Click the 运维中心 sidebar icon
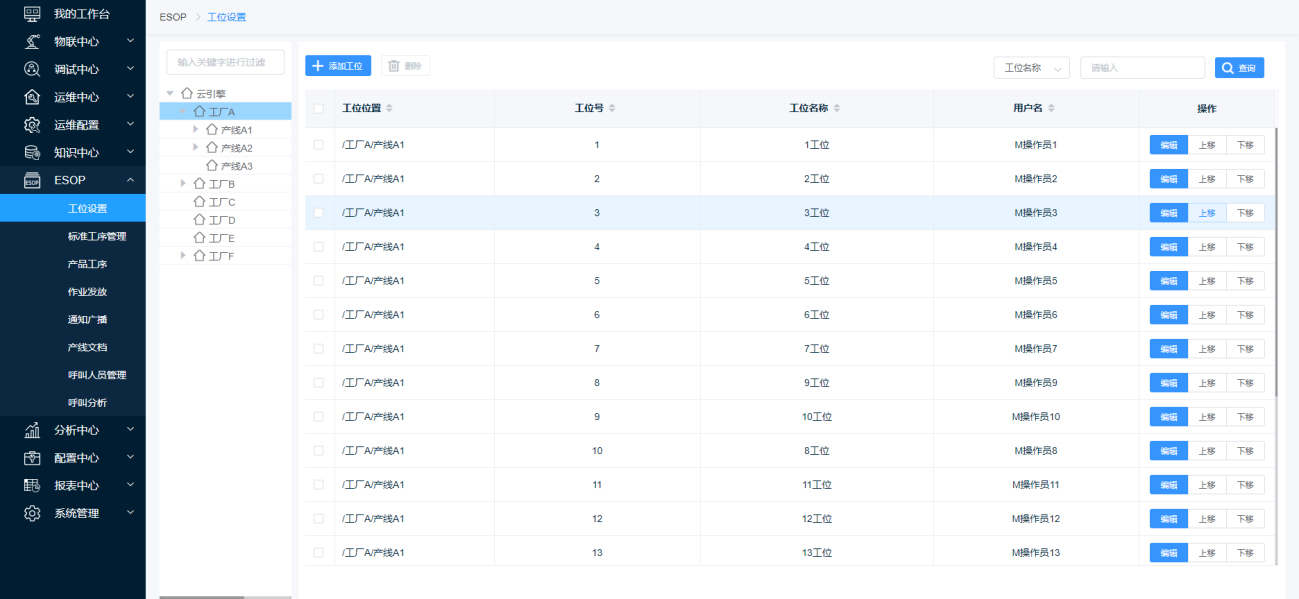 [32, 97]
